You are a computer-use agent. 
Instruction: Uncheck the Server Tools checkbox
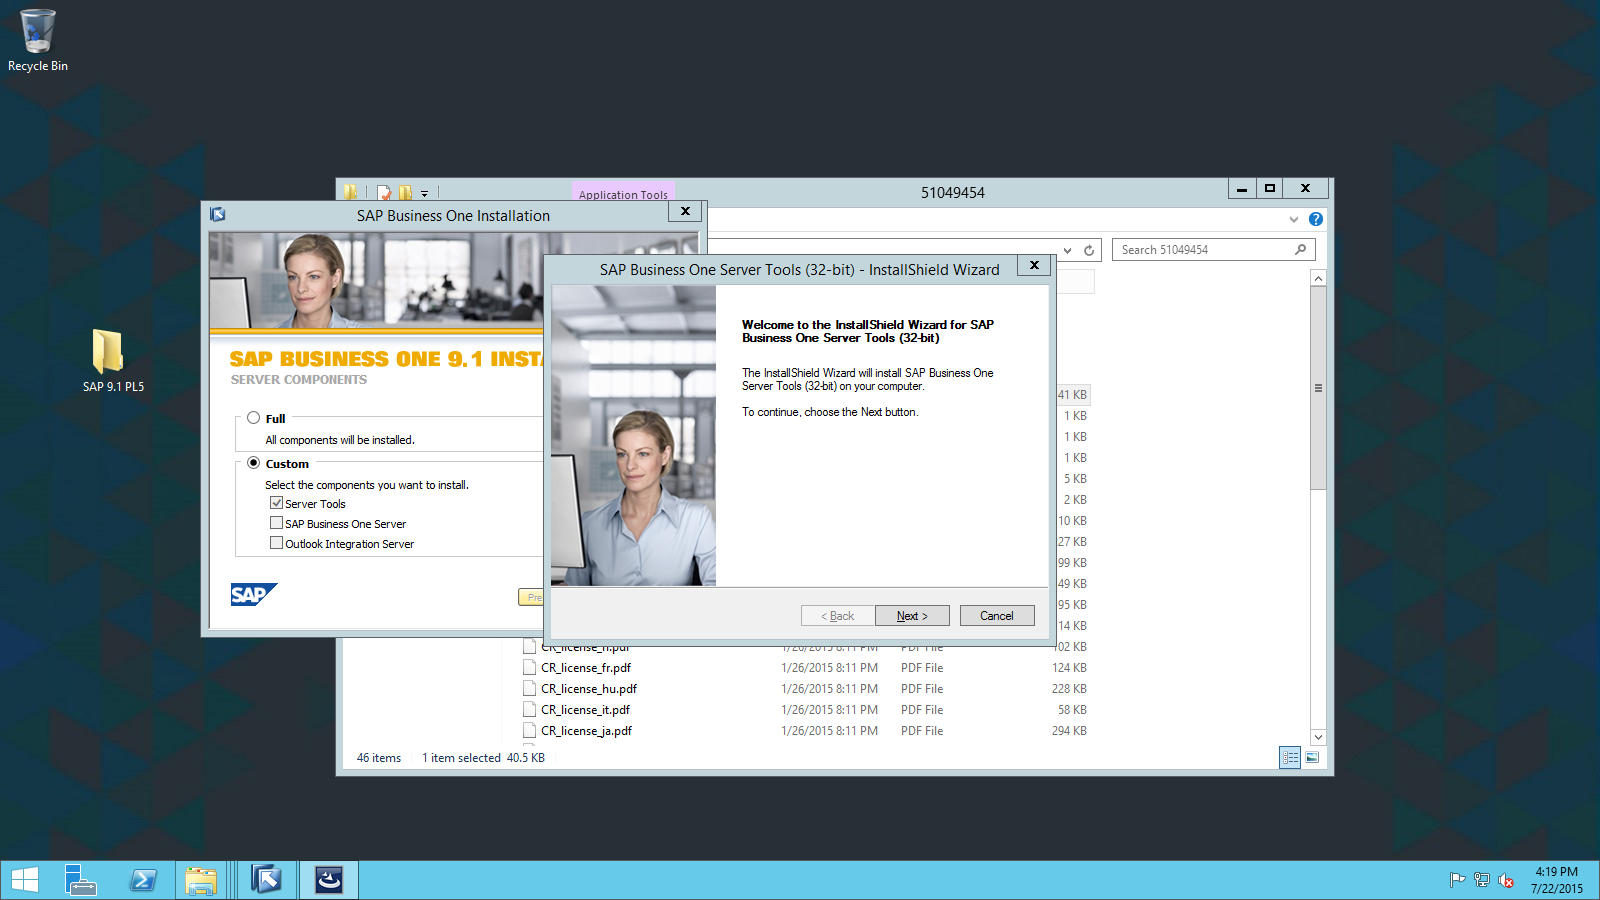click(x=277, y=503)
